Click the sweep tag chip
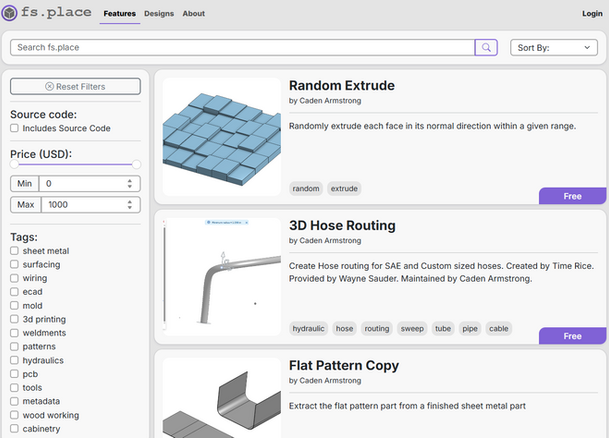The image size is (609, 438). point(412,328)
